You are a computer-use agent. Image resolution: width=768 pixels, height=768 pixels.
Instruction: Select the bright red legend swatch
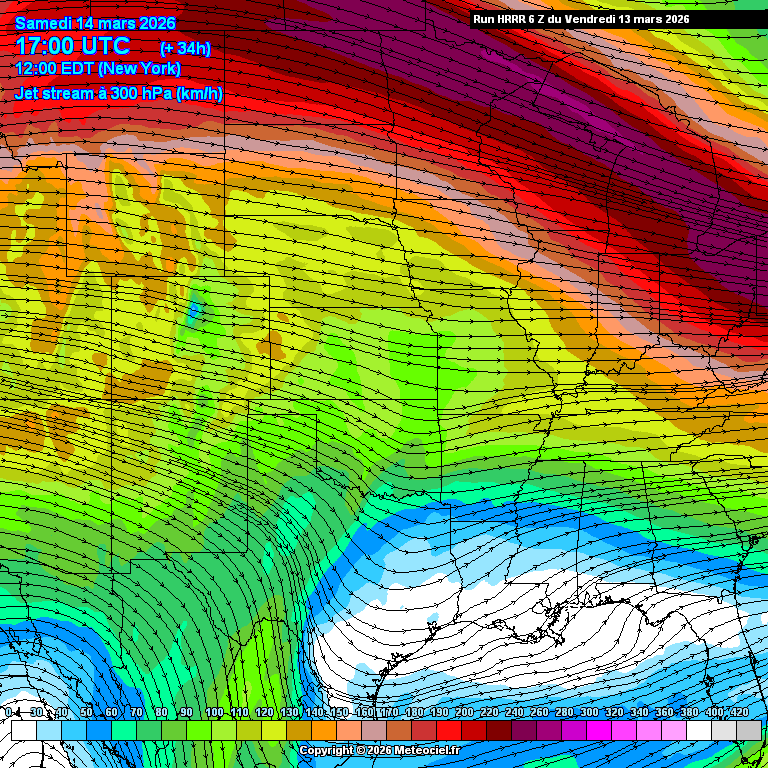(x=448, y=731)
